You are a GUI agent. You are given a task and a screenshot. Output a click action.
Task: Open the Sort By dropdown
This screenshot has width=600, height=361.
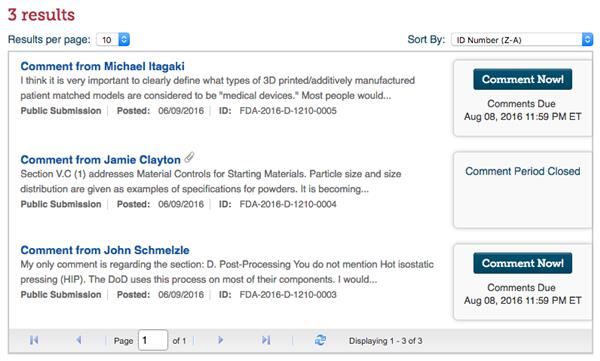[x=522, y=39]
